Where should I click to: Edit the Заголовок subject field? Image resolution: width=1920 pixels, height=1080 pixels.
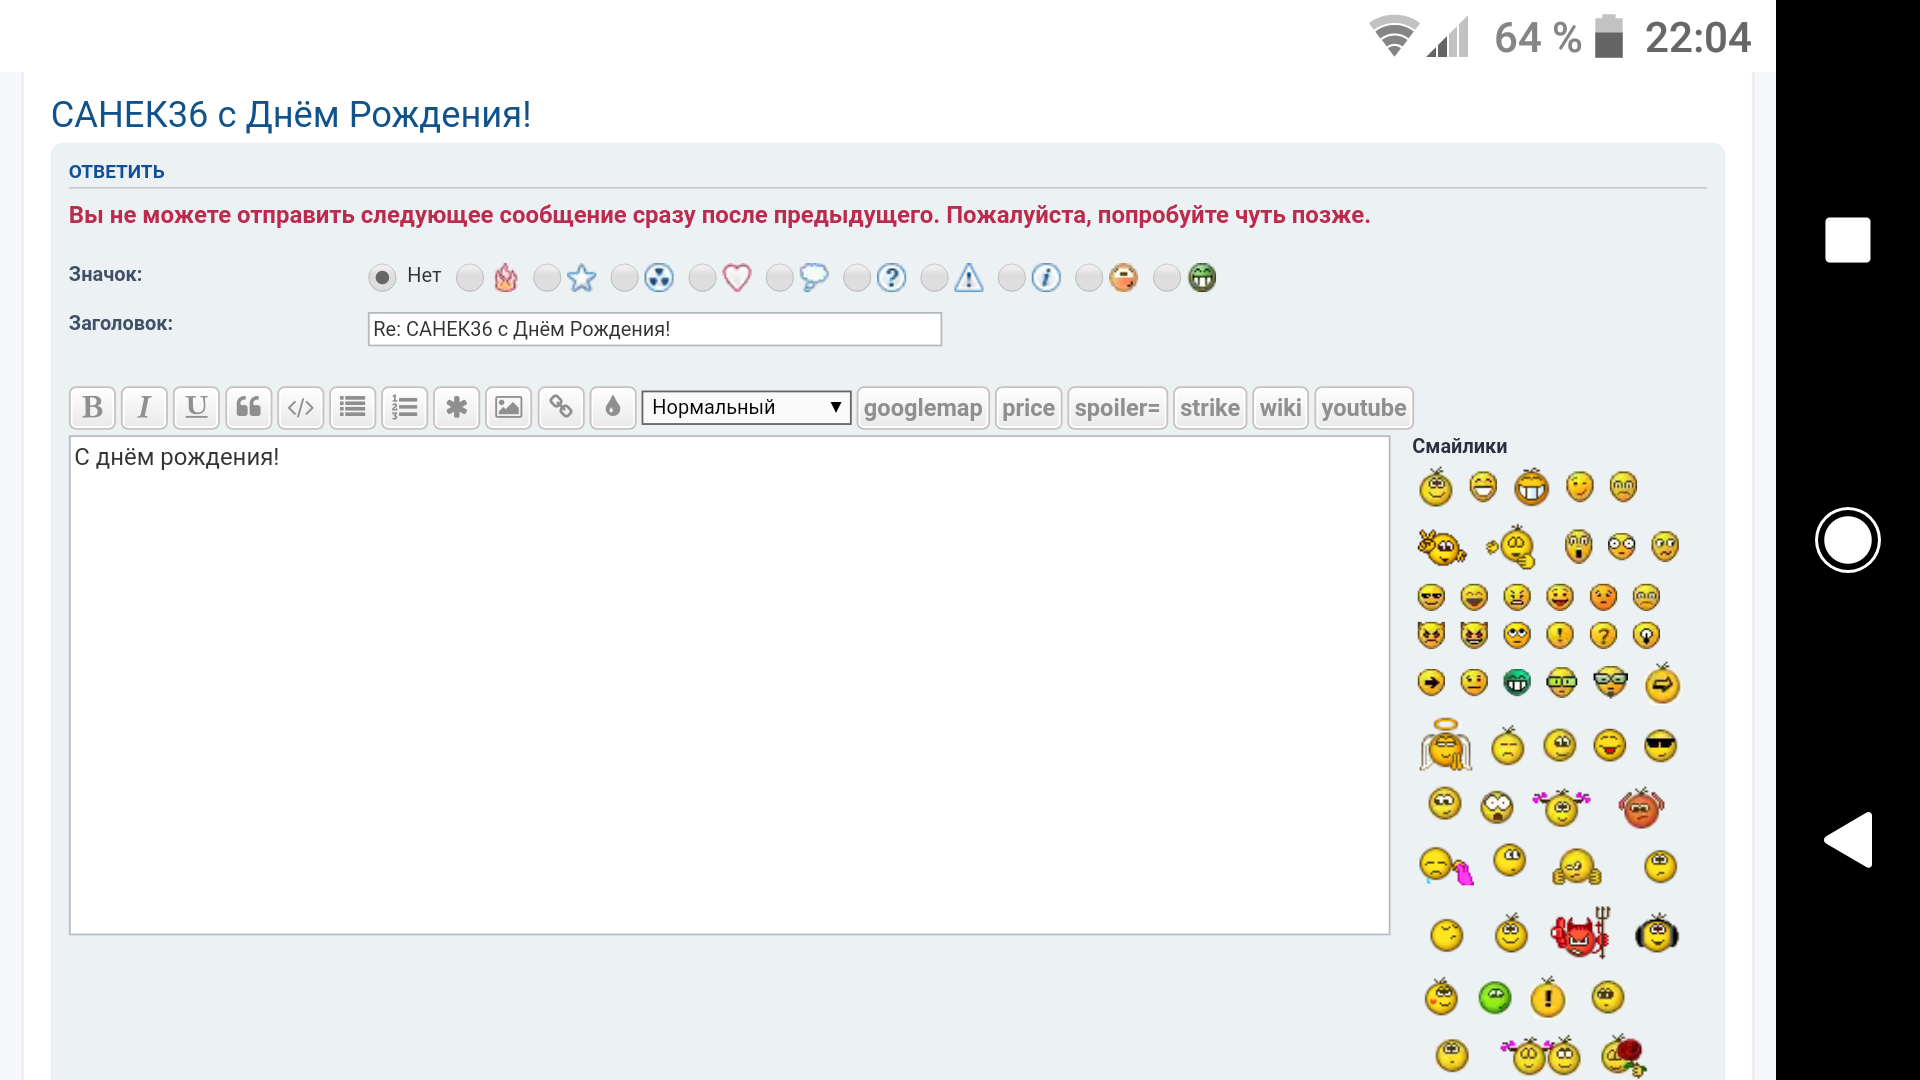point(654,329)
